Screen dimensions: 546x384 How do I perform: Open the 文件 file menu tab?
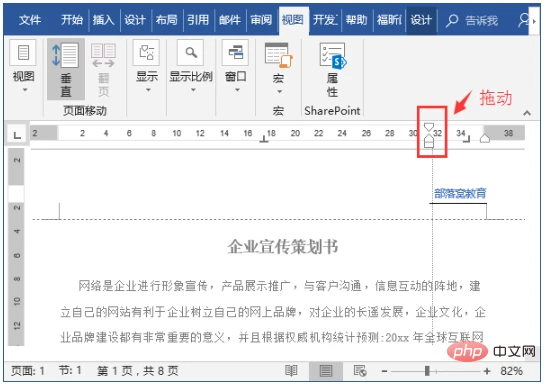[x=30, y=20]
